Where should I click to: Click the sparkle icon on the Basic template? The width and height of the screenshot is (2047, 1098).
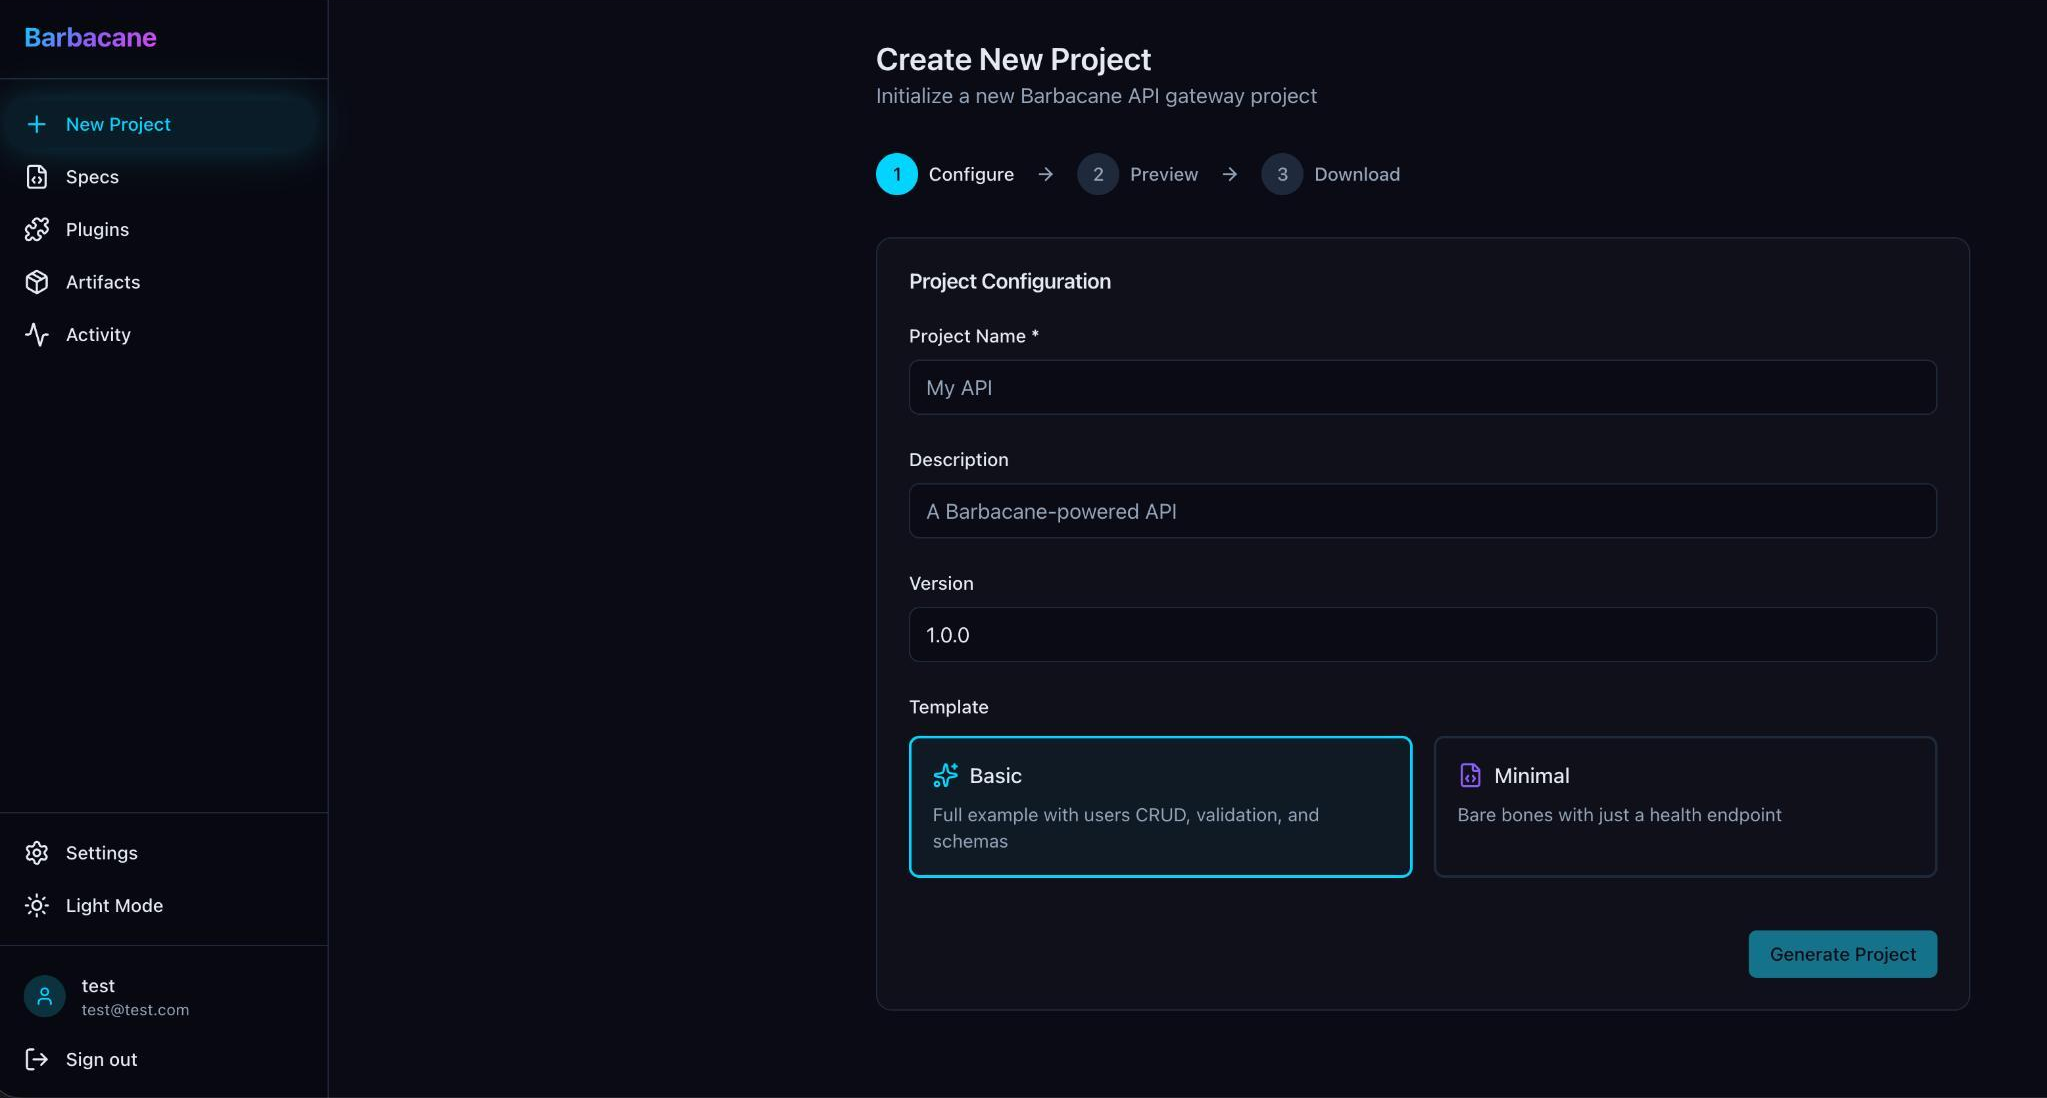point(946,775)
